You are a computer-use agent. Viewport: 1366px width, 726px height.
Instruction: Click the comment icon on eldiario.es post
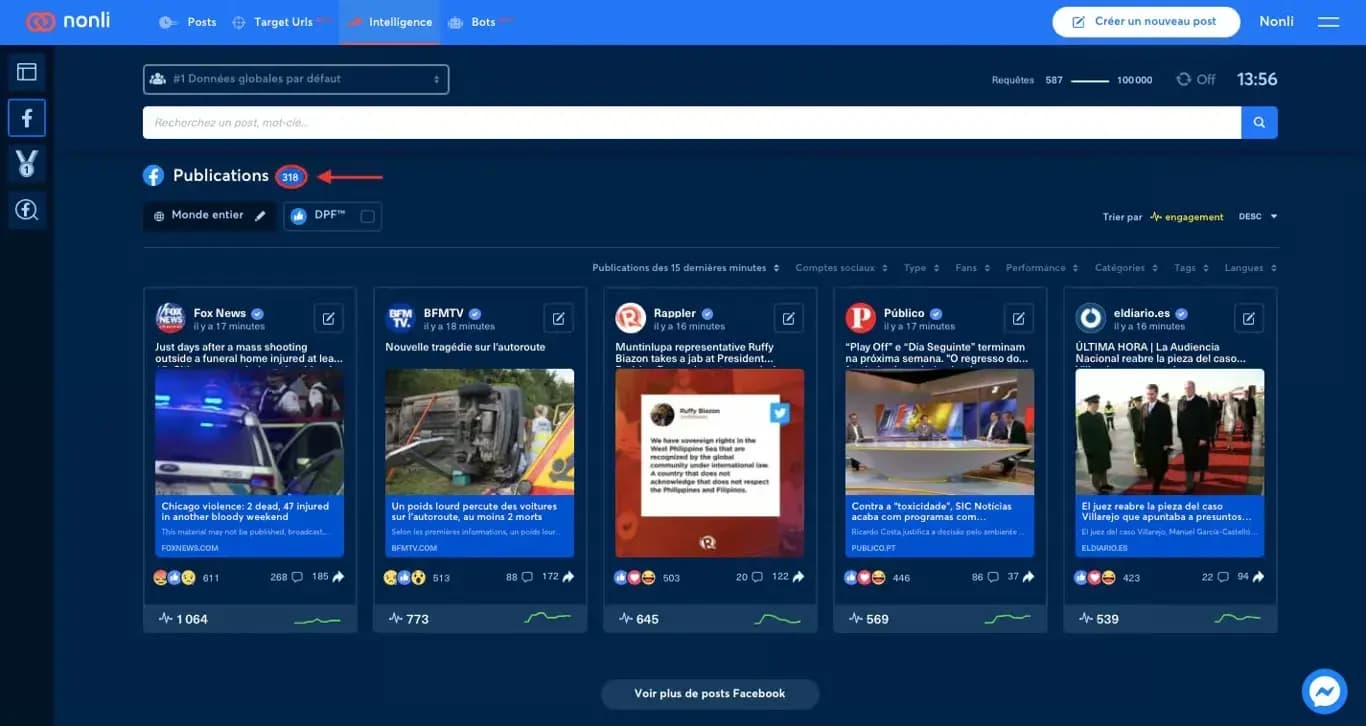pos(1222,577)
